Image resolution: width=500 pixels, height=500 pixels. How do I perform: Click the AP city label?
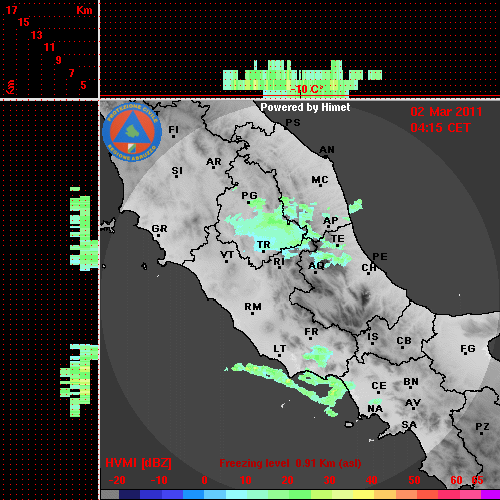click(x=331, y=221)
